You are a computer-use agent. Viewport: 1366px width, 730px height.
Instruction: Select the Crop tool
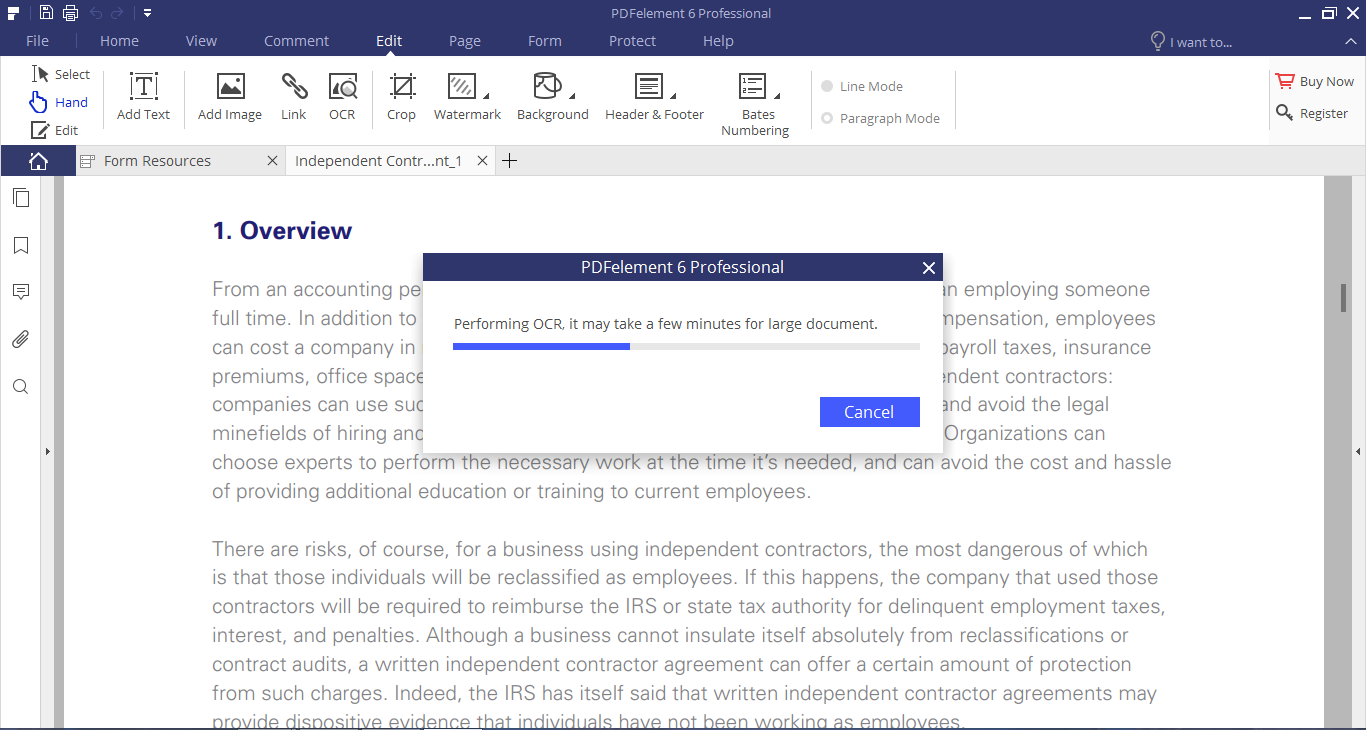402,96
